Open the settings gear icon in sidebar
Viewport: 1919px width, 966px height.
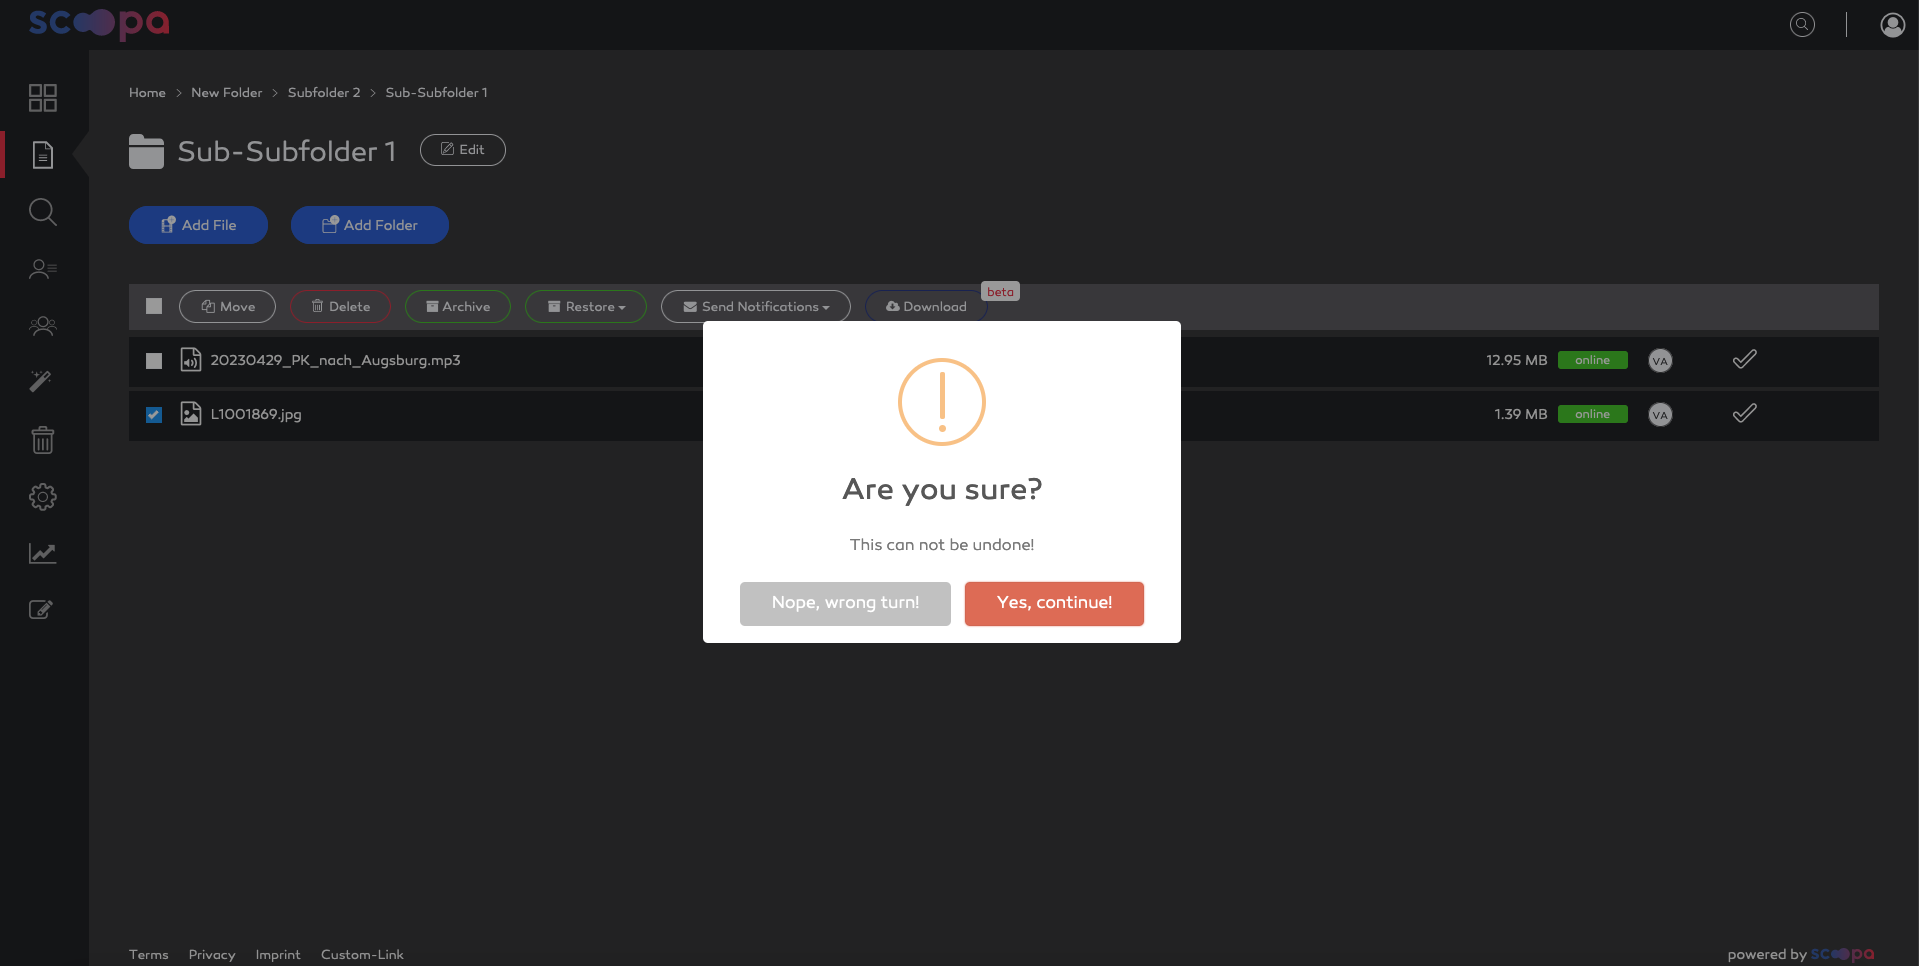(x=43, y=497)
